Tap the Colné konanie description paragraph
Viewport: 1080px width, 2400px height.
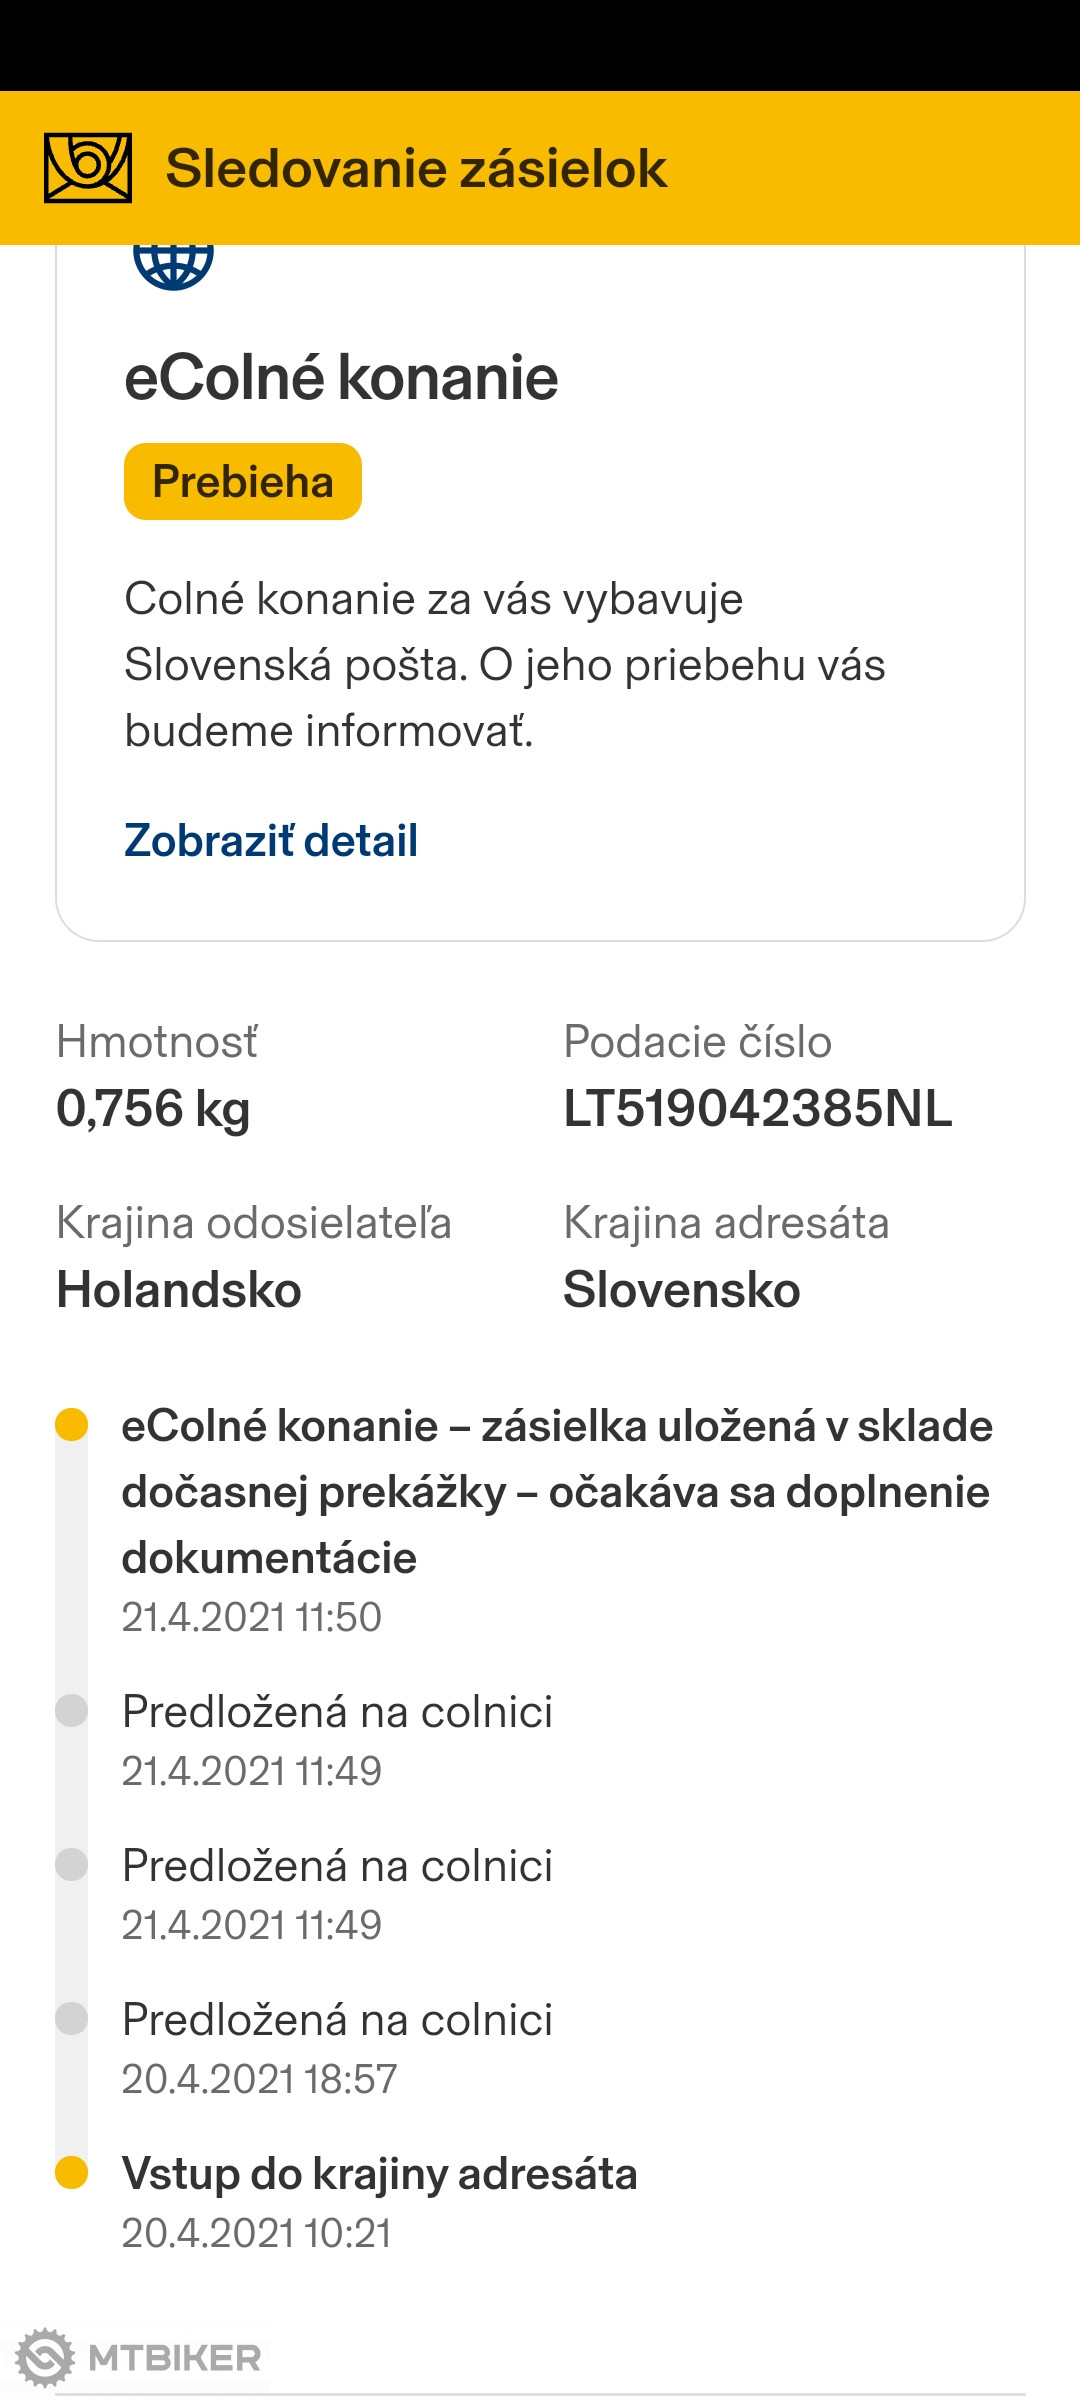pyautogui.click(x=504, y=665)
